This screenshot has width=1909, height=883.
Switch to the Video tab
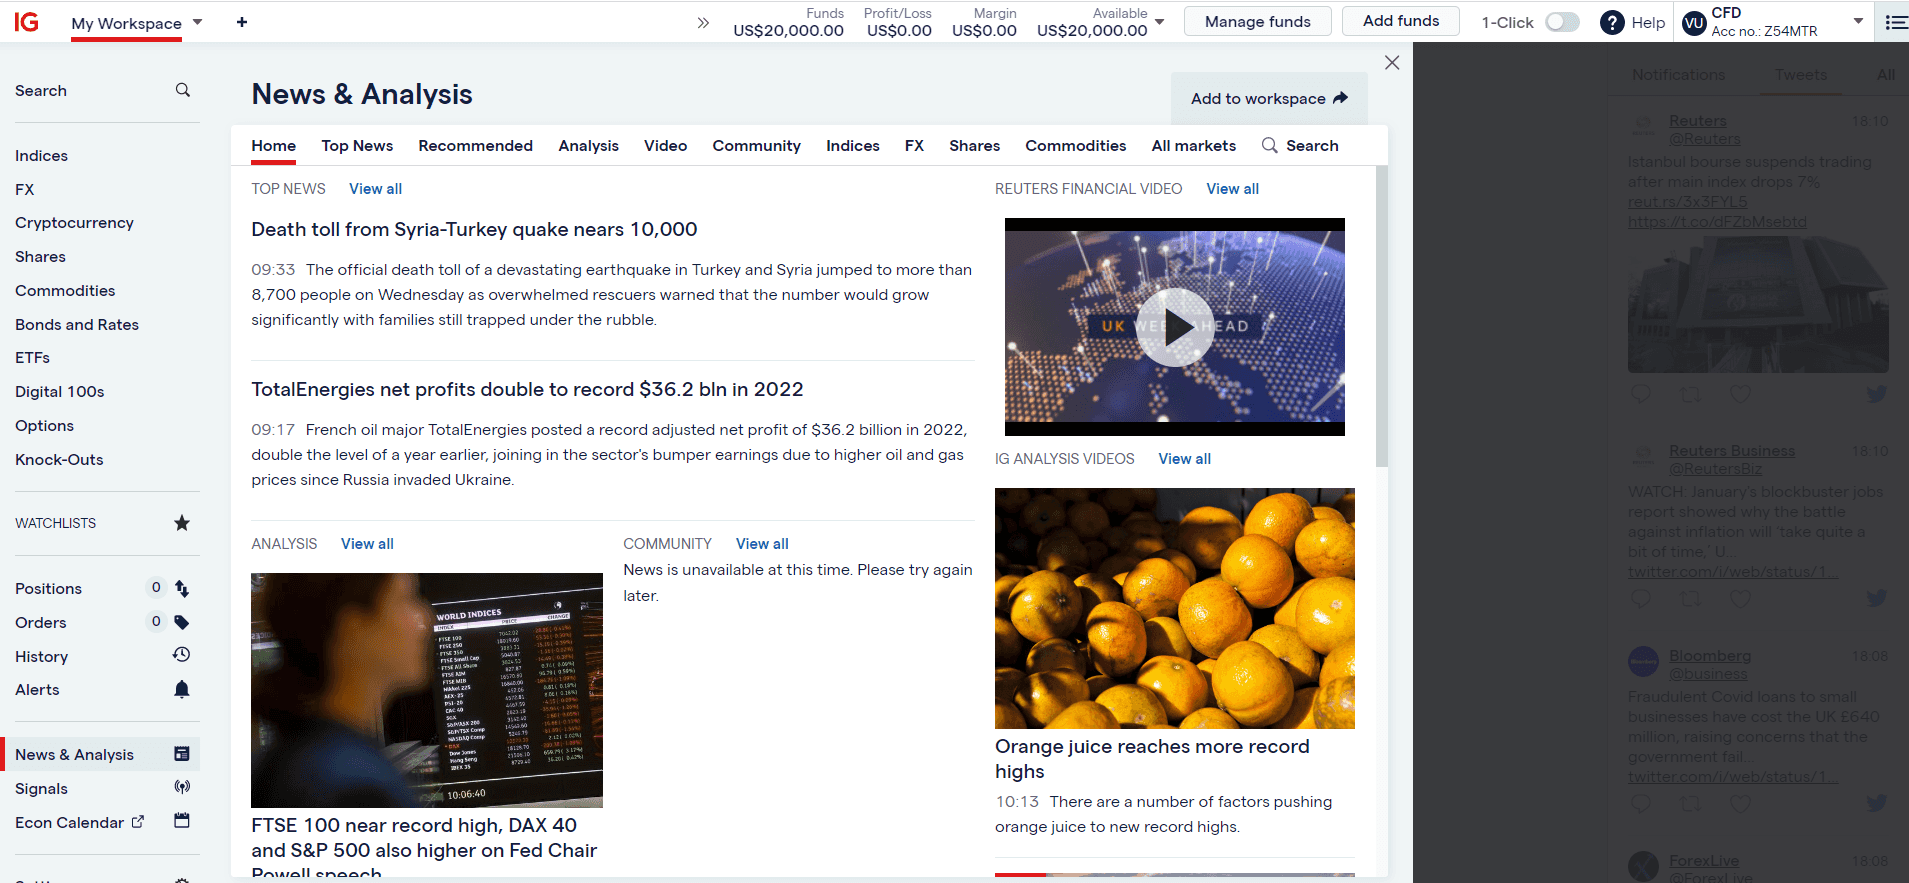[666, 146]
